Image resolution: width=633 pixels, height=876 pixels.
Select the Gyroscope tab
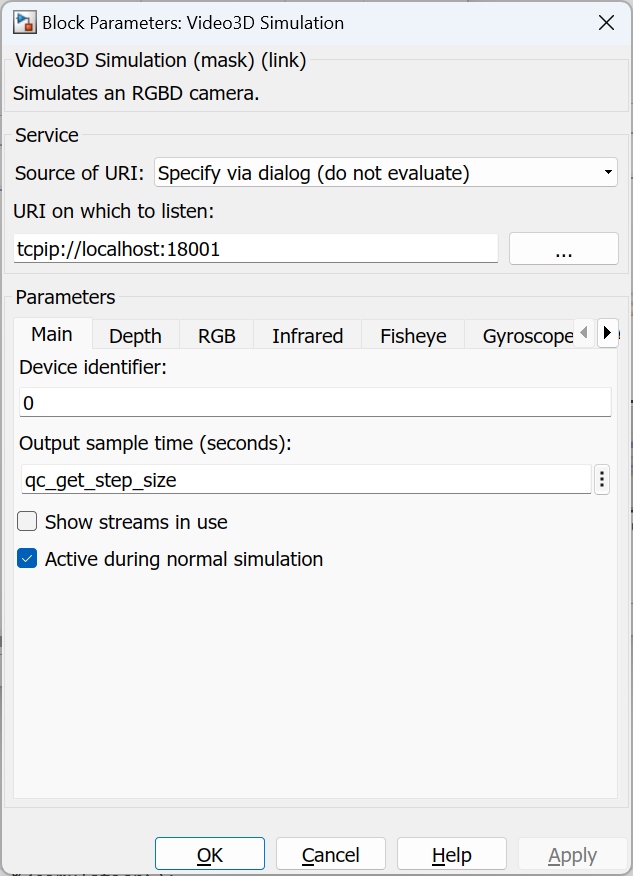click(527, 336)
